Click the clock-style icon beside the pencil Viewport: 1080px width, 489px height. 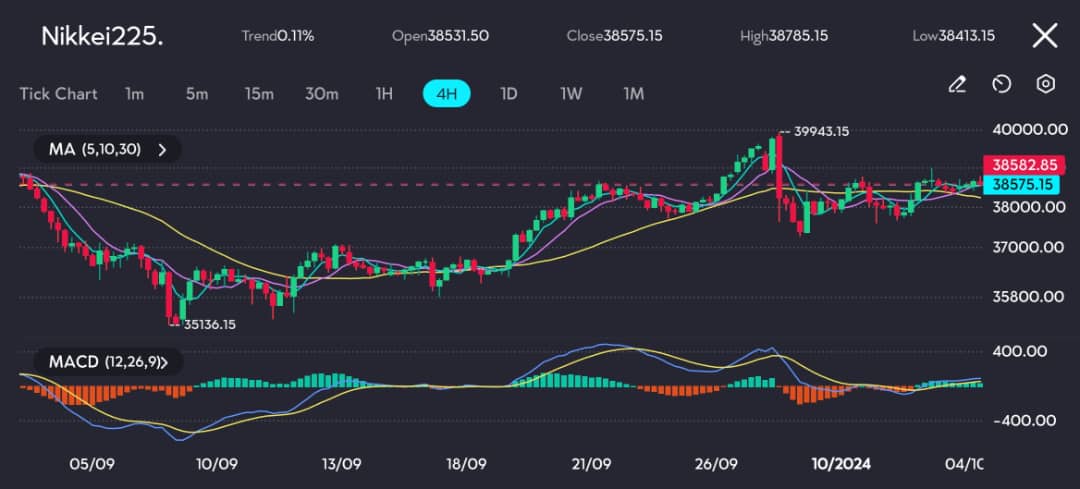(1001, 84)
